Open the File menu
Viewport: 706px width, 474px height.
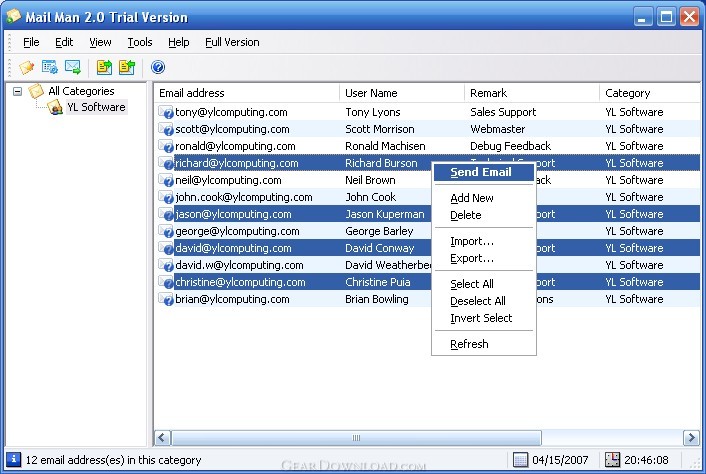point(31,42)
